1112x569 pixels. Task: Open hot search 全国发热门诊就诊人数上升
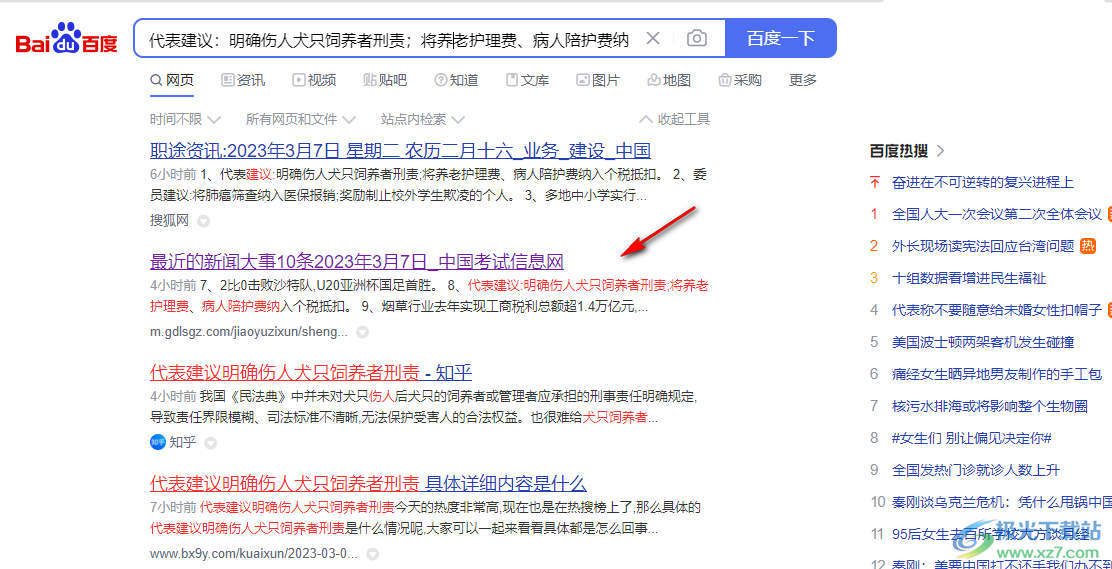pos(976,470)
